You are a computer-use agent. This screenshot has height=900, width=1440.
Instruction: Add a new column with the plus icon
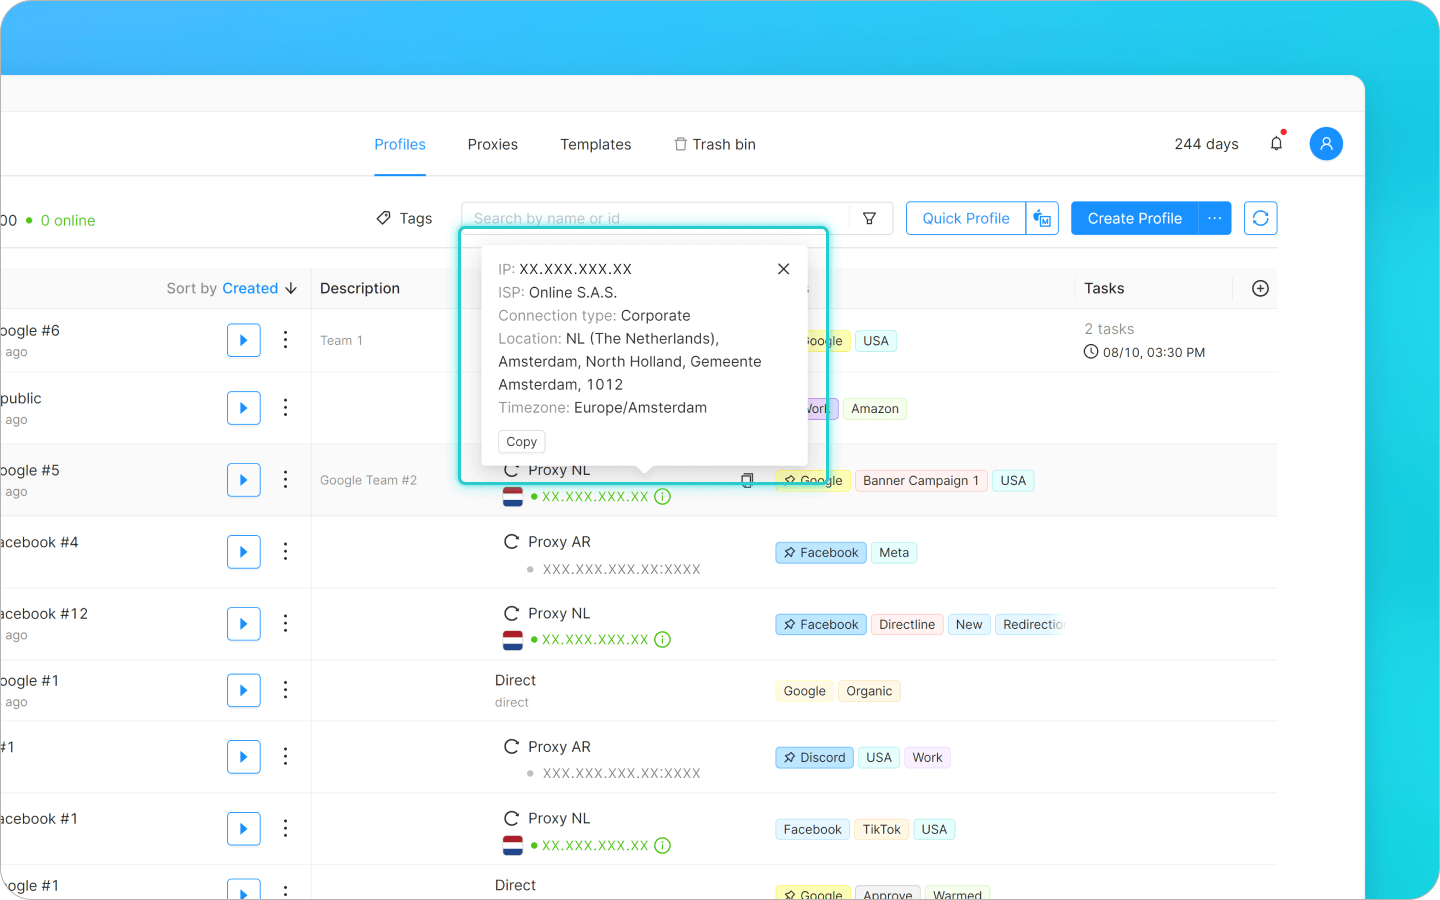(x=1260, y=288)
